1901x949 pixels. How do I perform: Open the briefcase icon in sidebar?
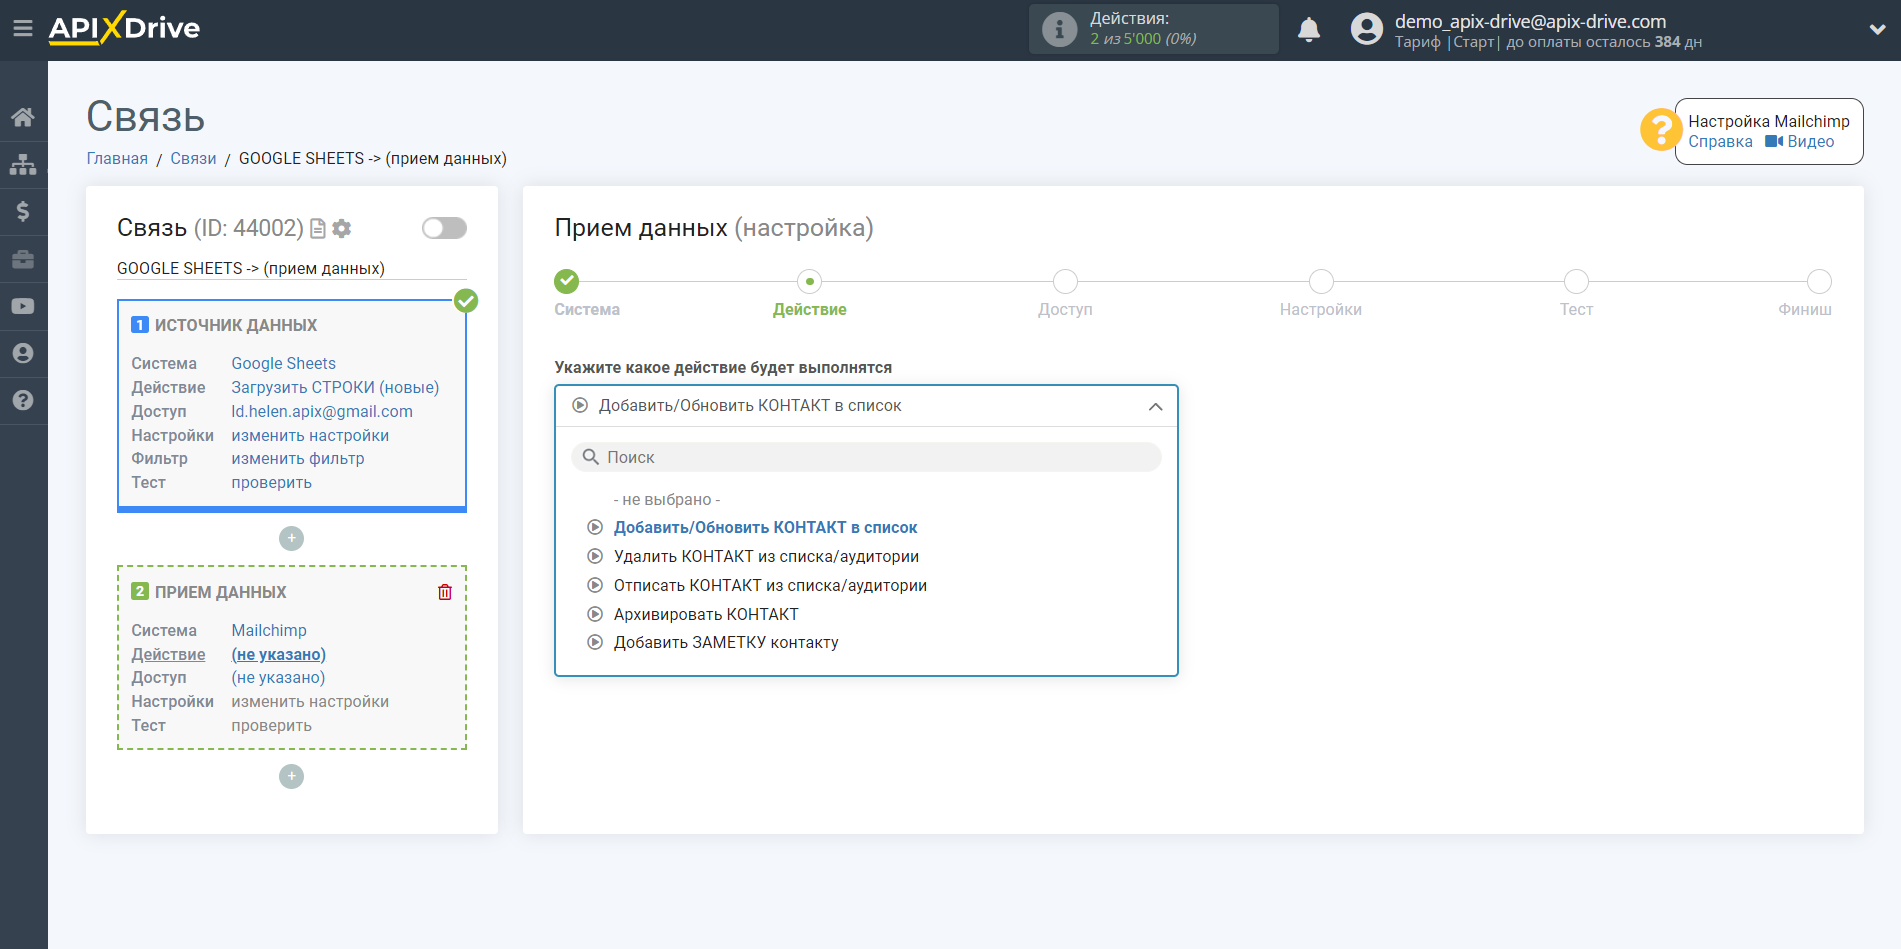[x=23, y=259]
